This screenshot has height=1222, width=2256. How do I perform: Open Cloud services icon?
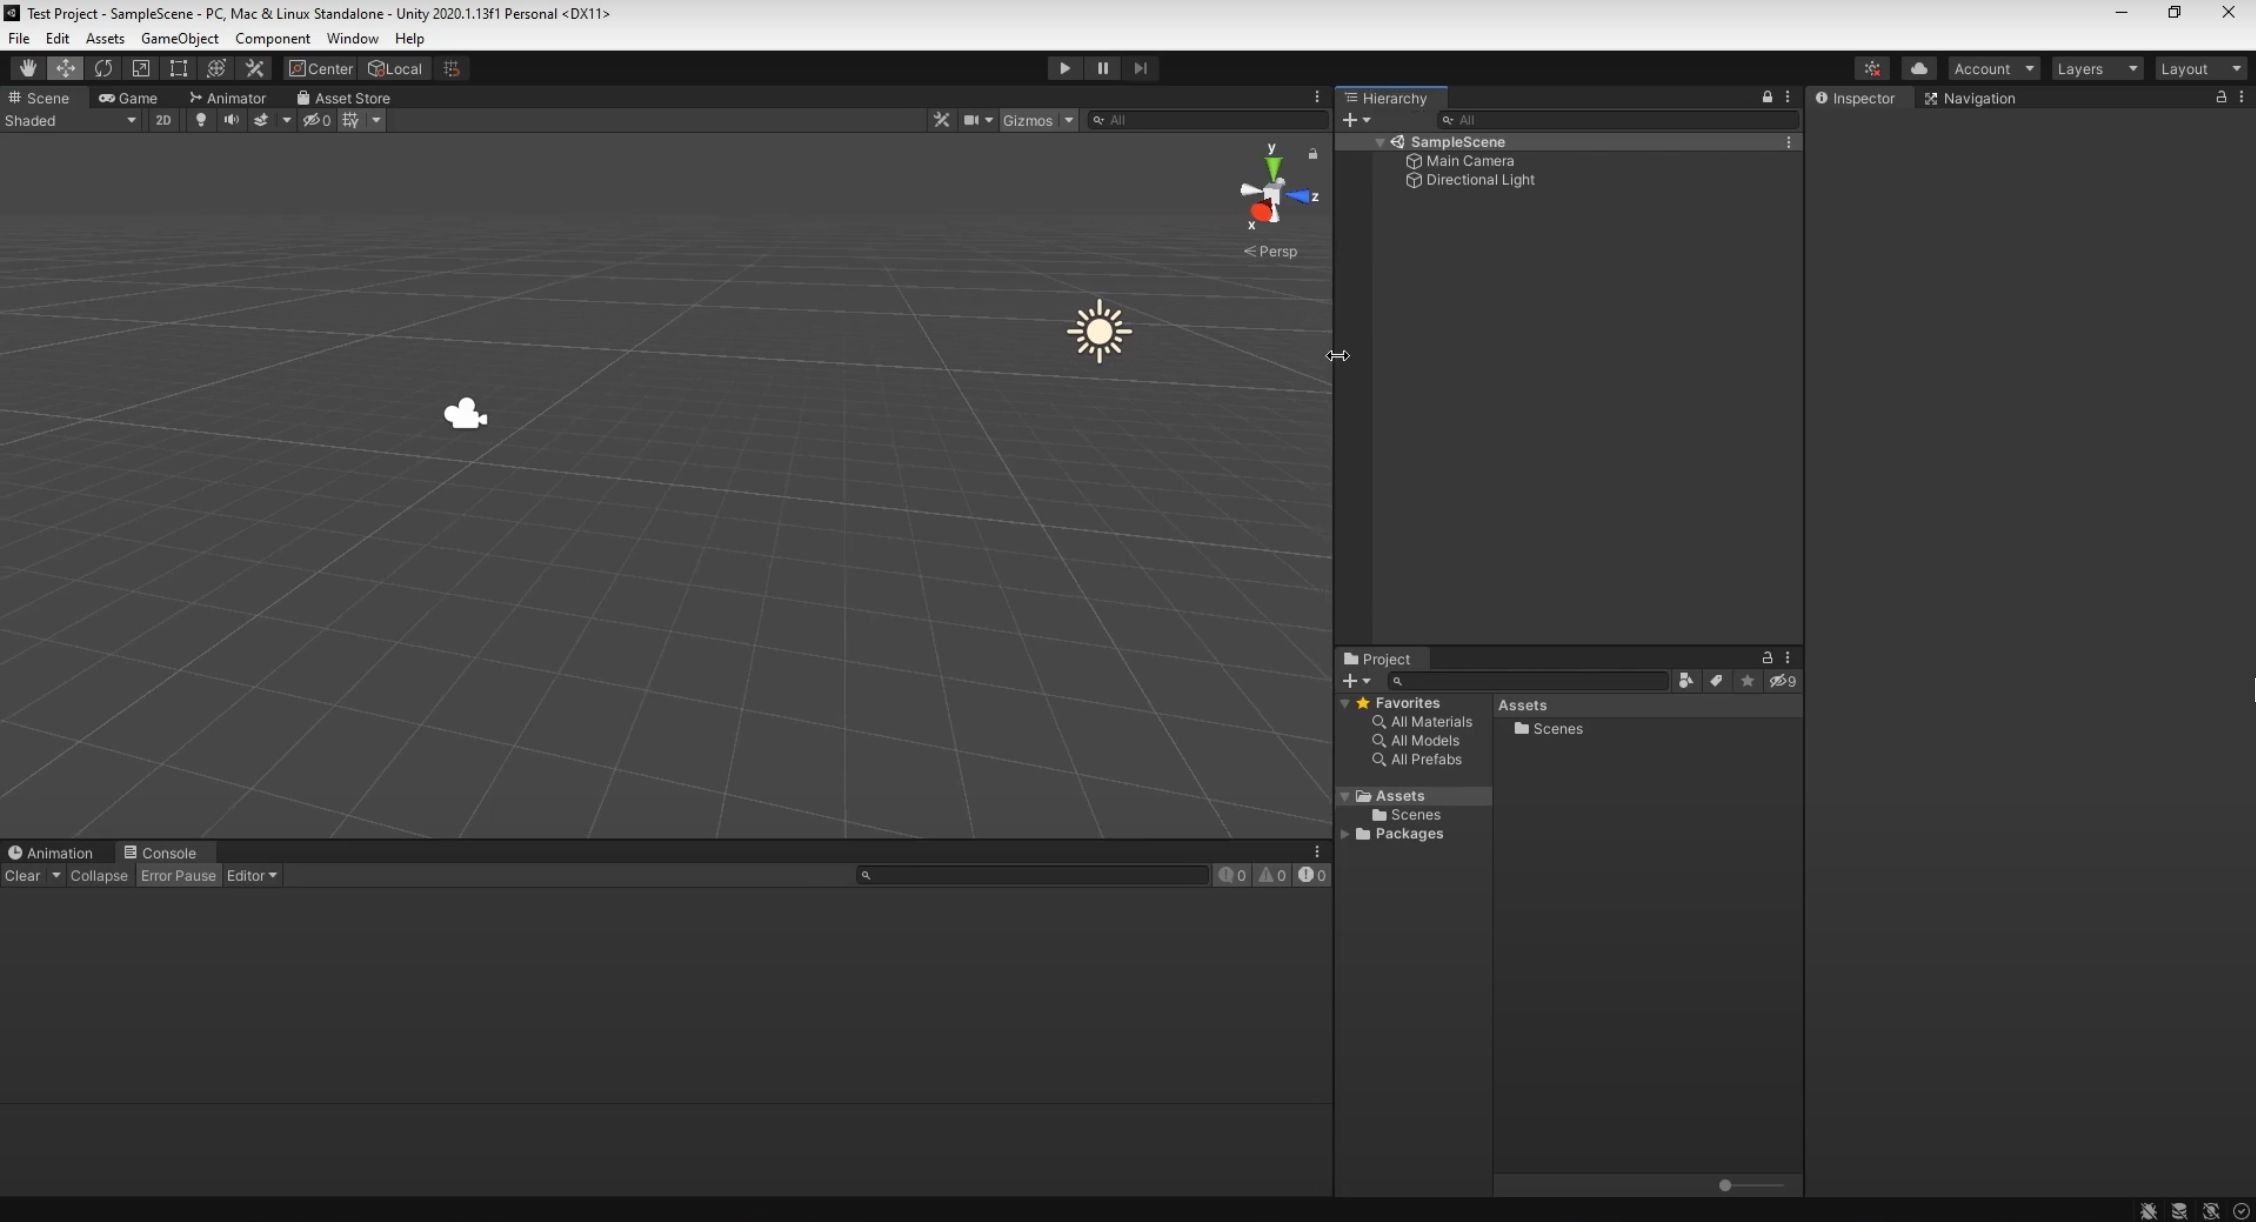click(1918, 68)
